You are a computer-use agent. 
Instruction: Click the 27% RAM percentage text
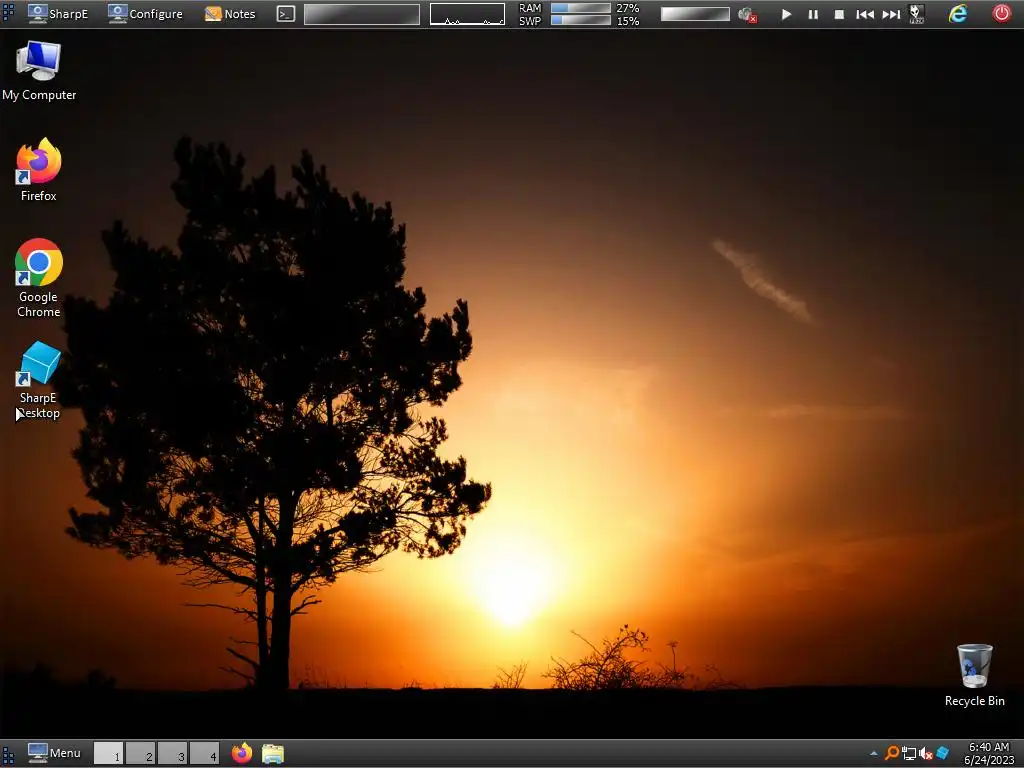coord(628,8)
